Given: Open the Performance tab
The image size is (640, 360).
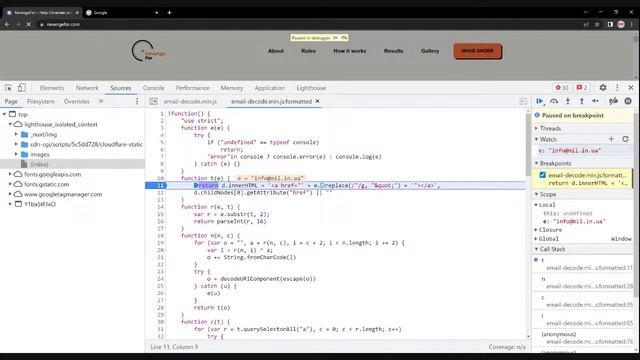Looking at the screenshot, I should (x=192, y=88).
